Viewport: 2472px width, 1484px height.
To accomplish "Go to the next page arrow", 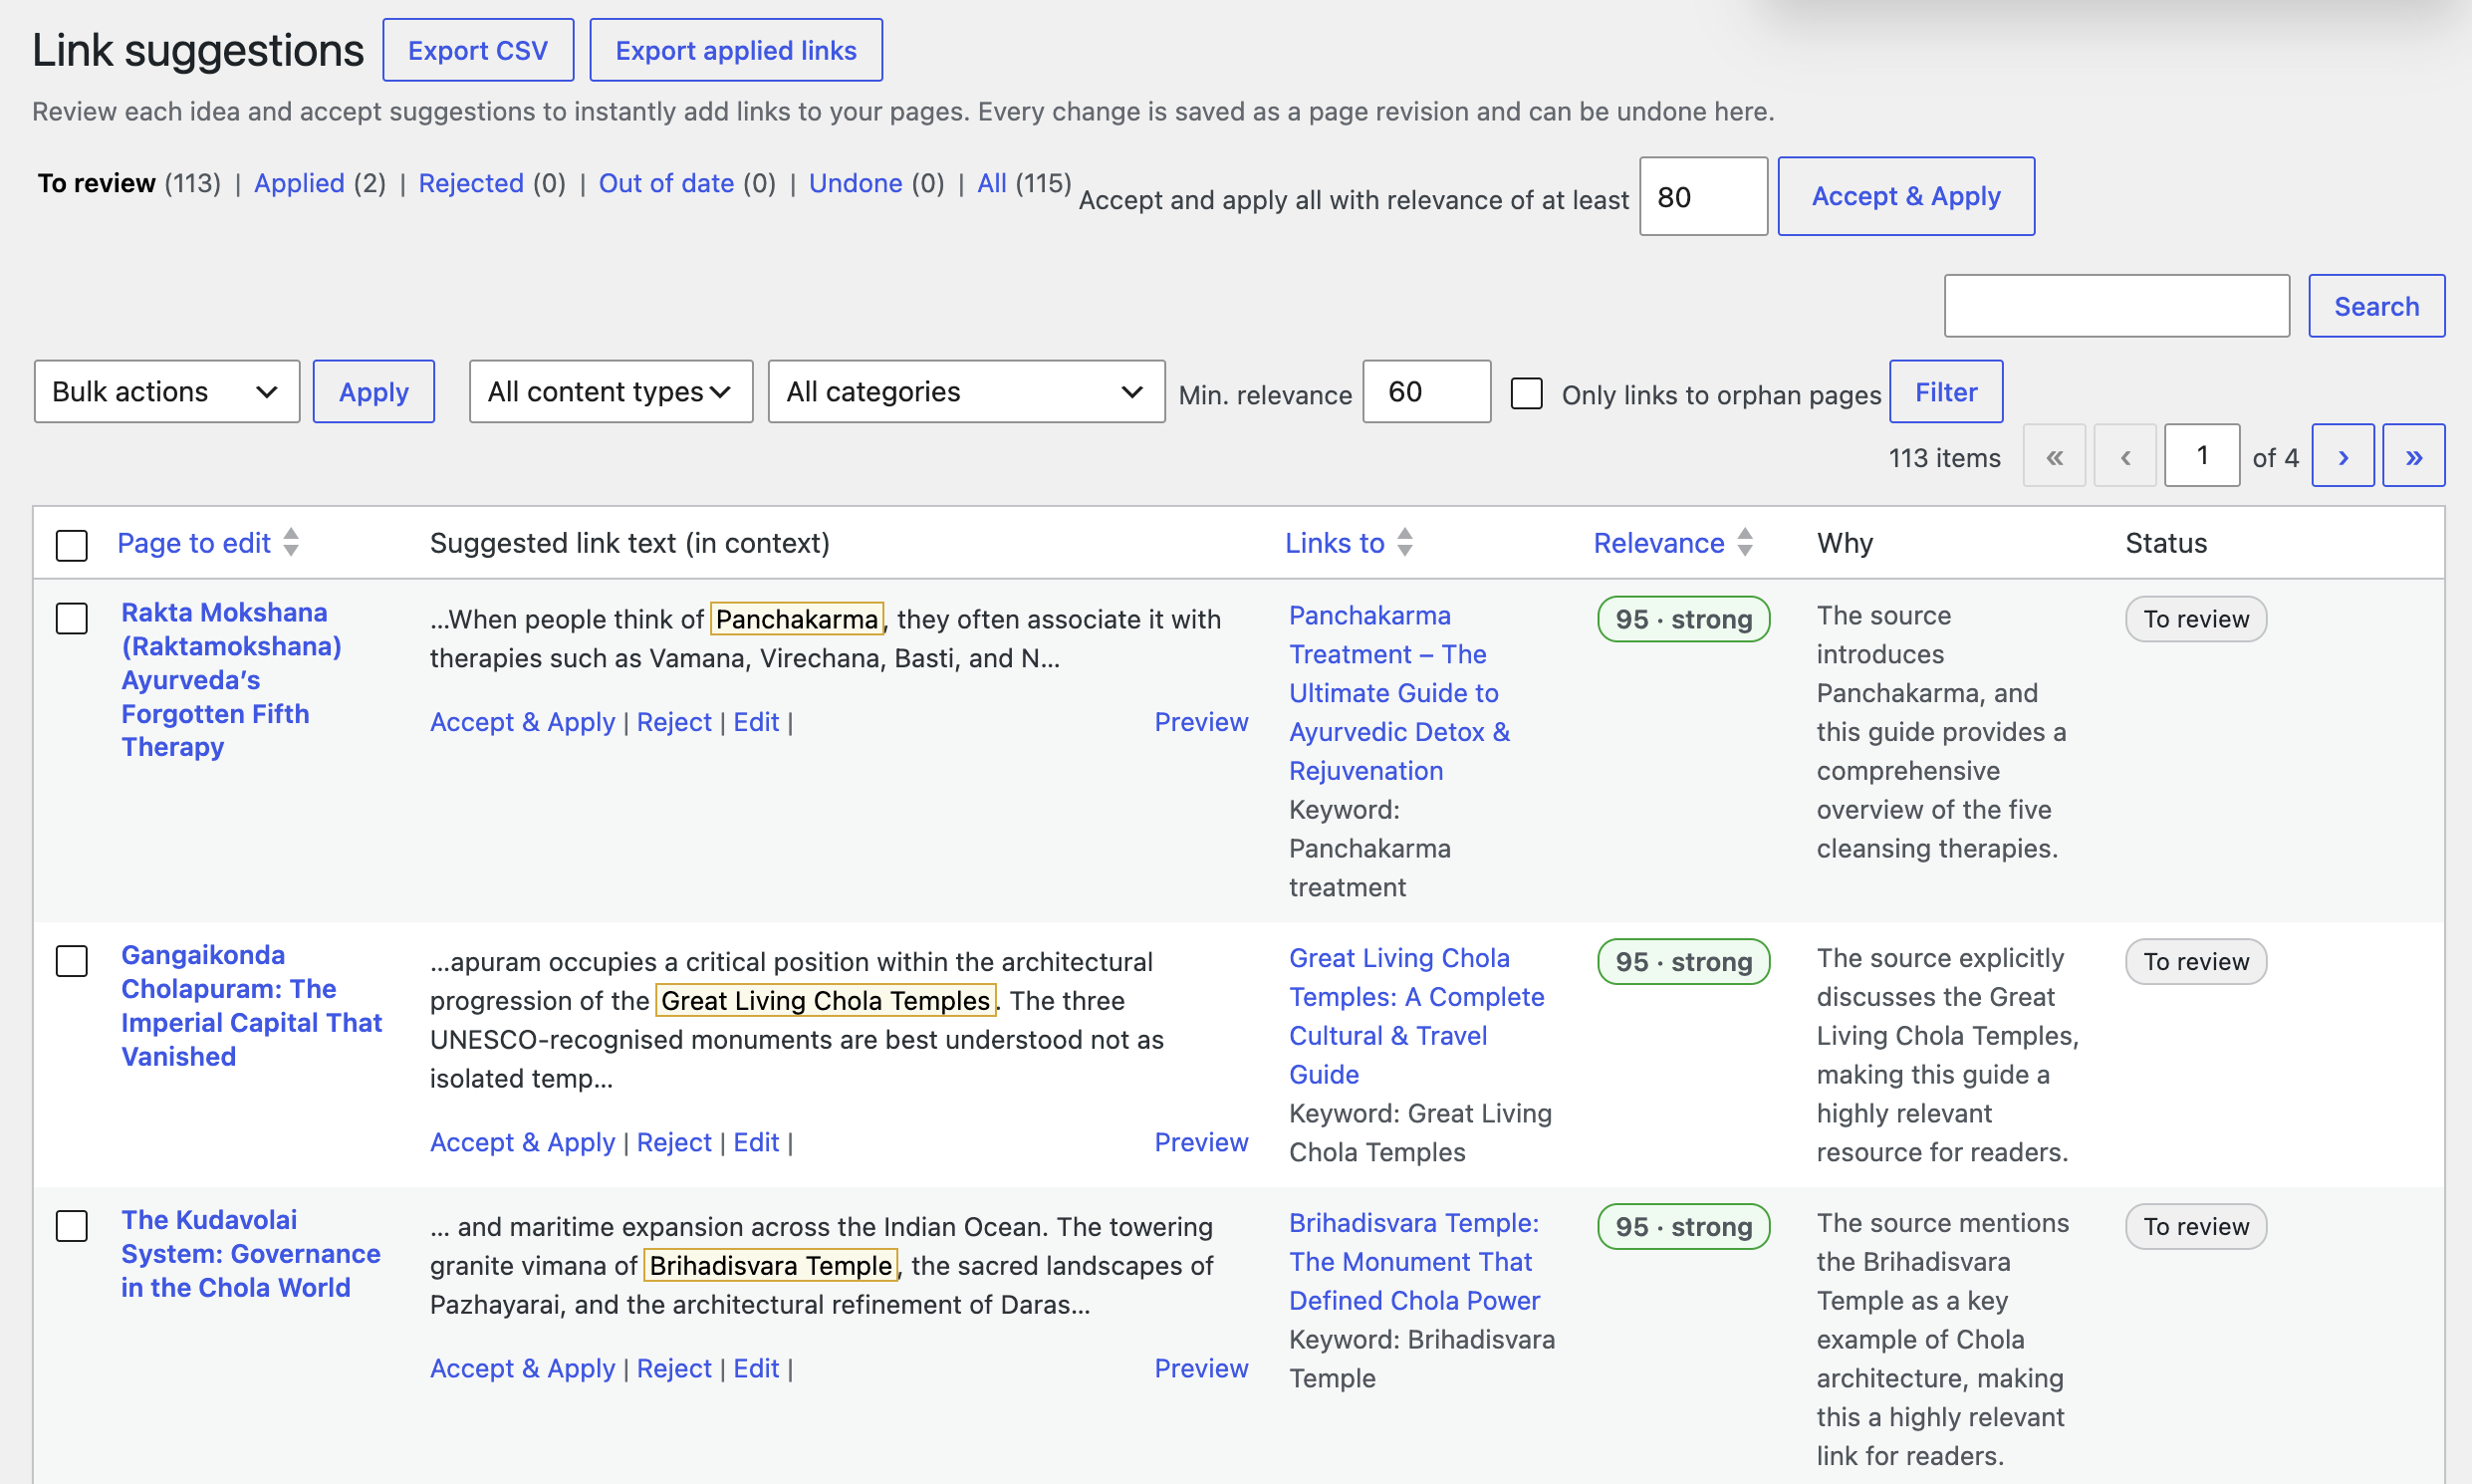I will point(2342,456).
